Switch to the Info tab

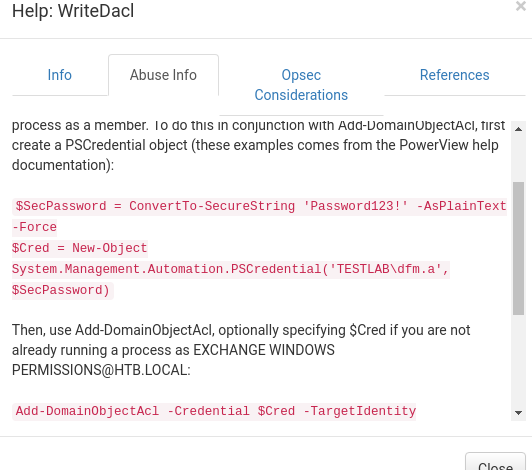pyautogui.click(x=60, y=75)
